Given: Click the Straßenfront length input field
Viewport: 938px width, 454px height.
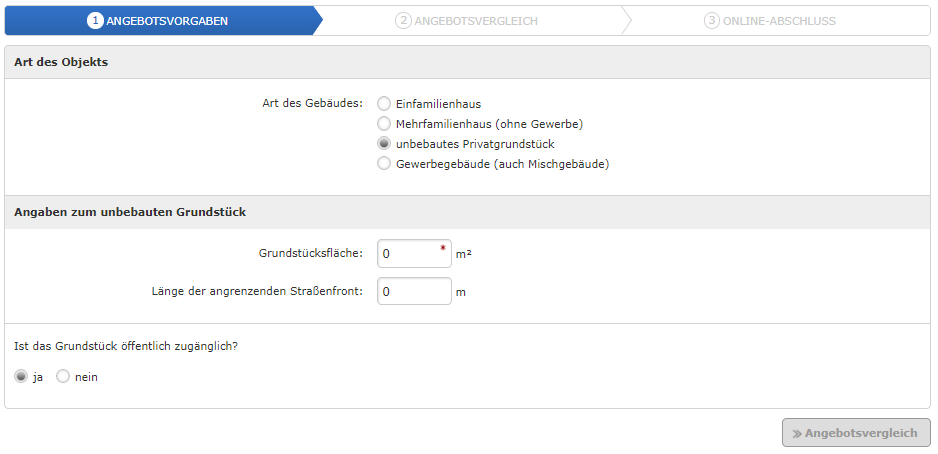Looking at the screenshot, I should (414, 291).
